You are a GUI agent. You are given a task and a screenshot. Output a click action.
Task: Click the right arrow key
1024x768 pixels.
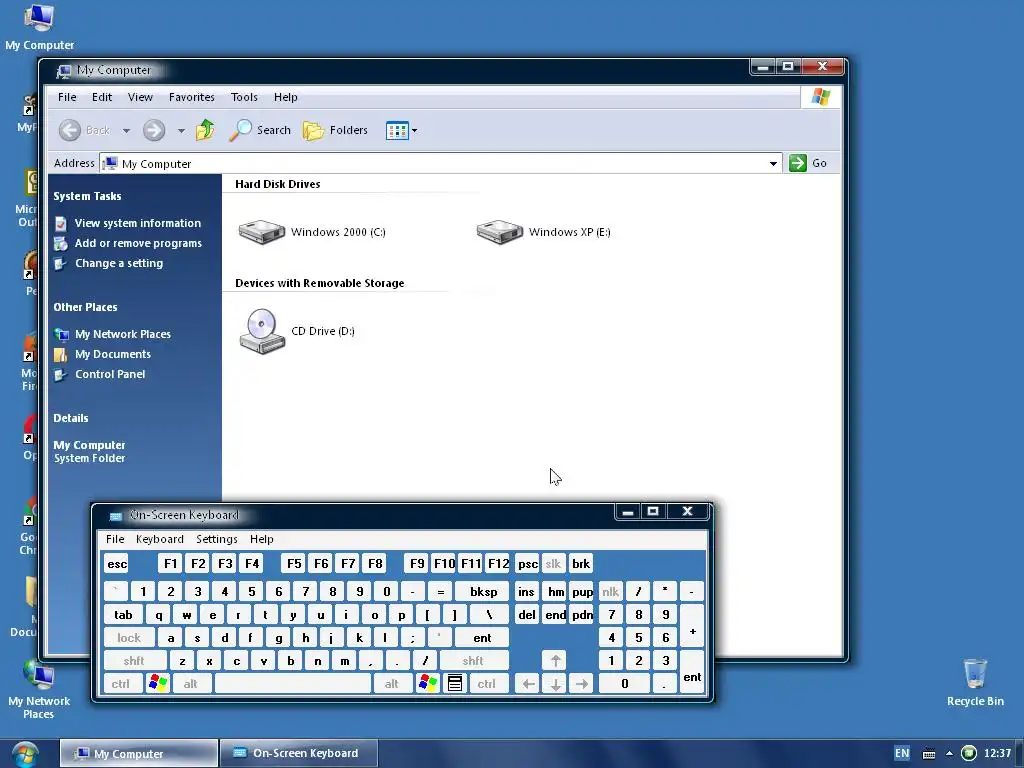tap(582, 684)
